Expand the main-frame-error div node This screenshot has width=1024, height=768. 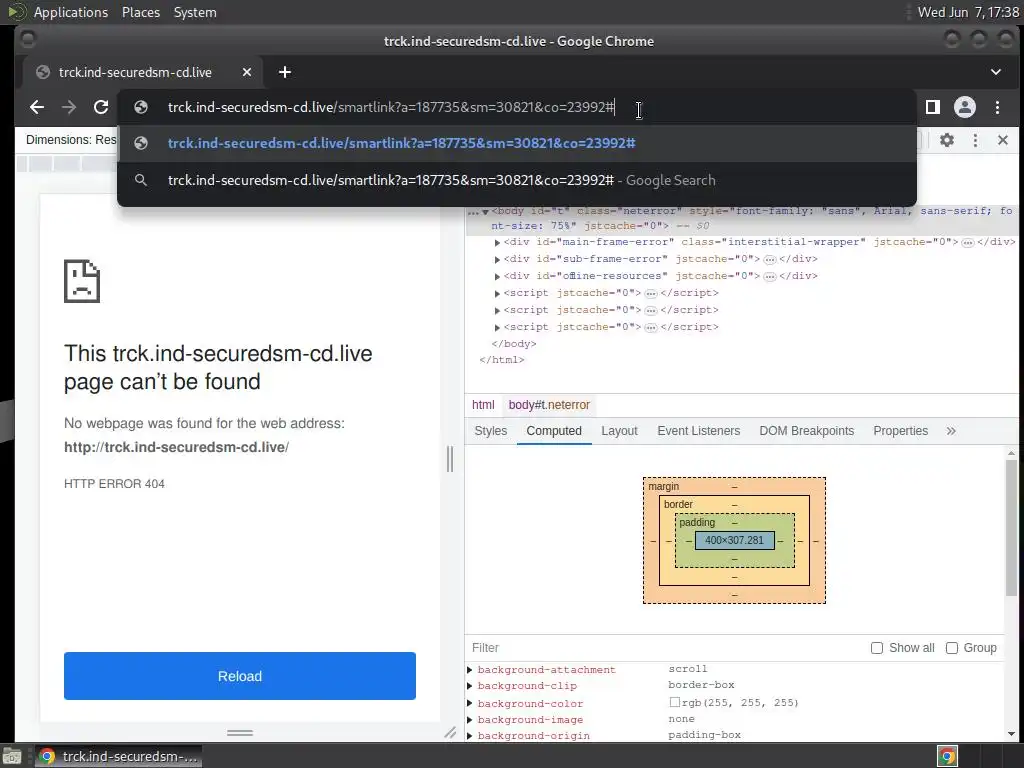498,242
